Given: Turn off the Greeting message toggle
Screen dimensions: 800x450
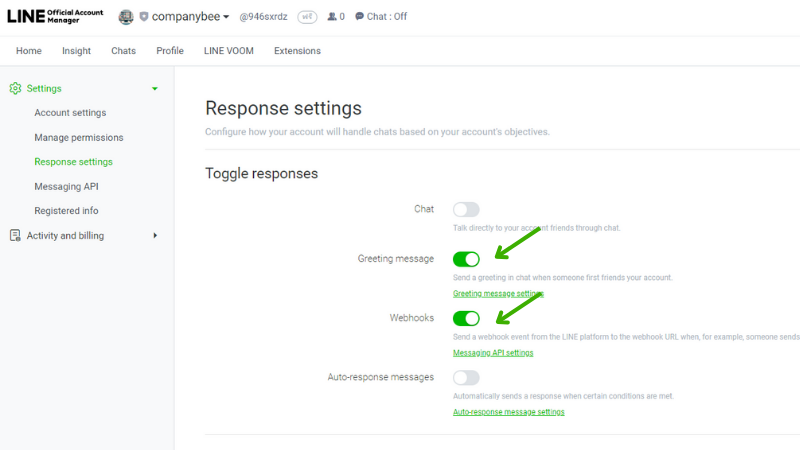Looking at the screenshot, I should pos(466,259).
